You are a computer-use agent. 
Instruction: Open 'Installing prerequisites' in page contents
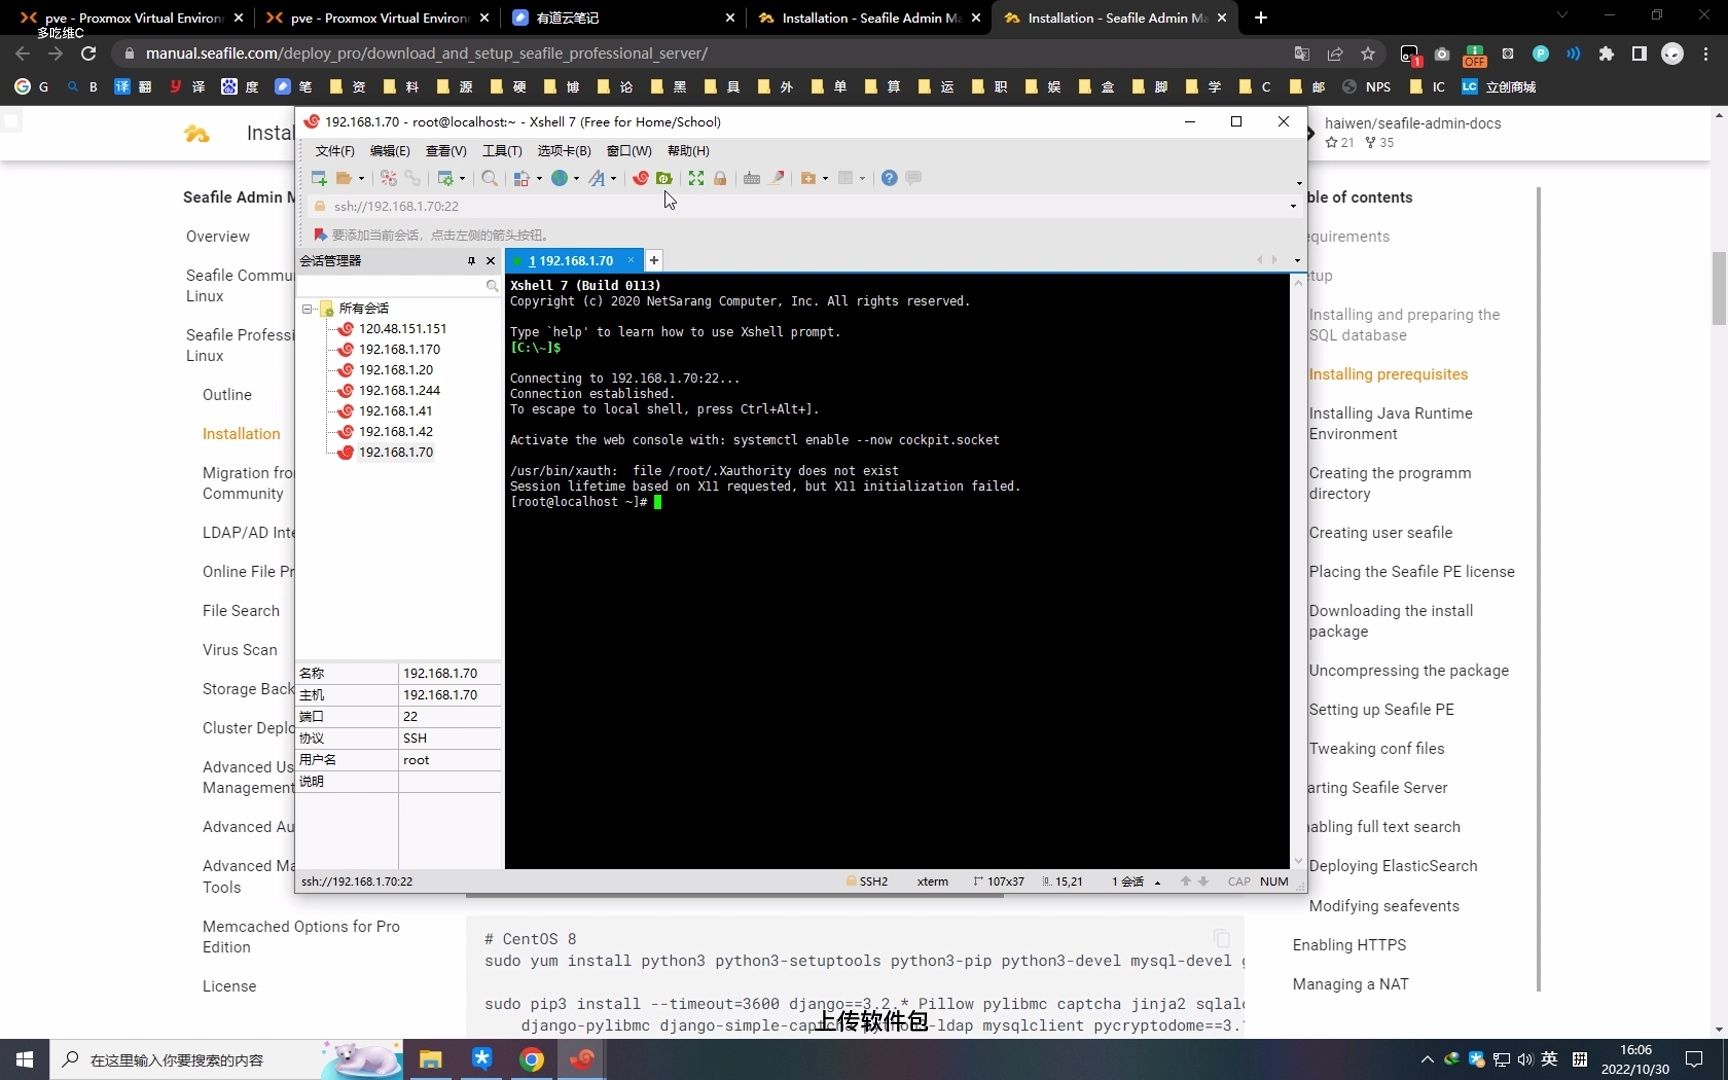(x=1388, y=375)
